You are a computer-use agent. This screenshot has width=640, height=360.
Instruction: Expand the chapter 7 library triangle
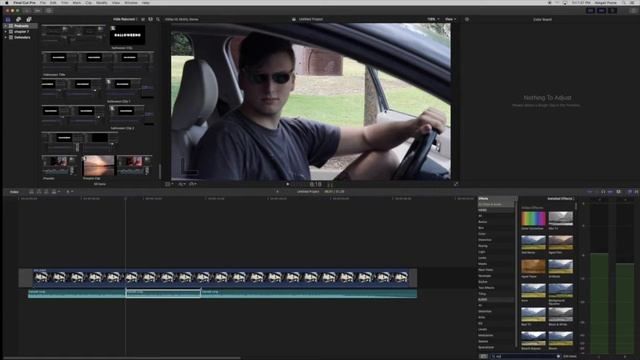(6, 31)
